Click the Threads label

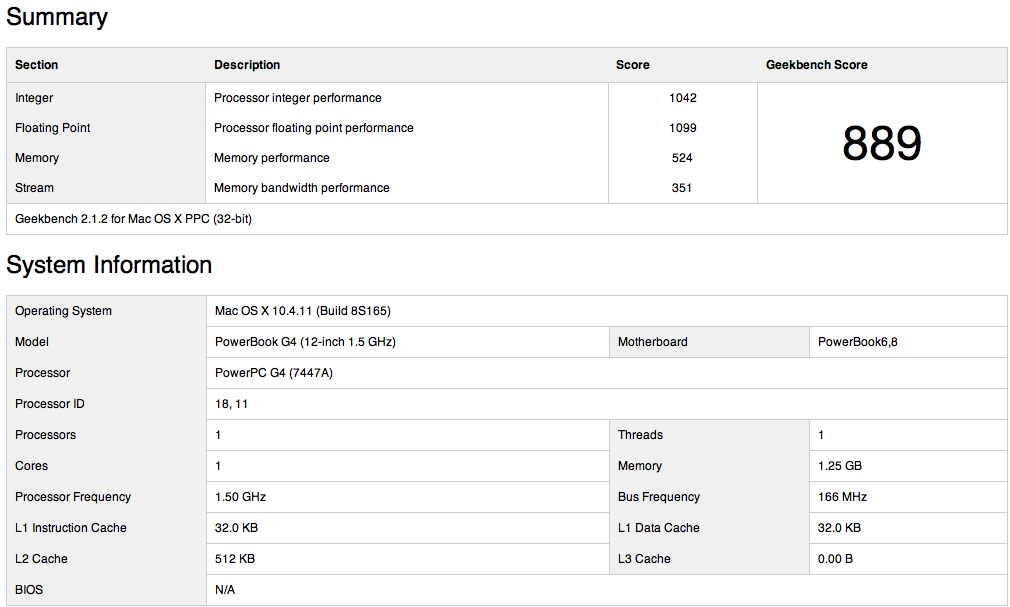tap(640, 435)
